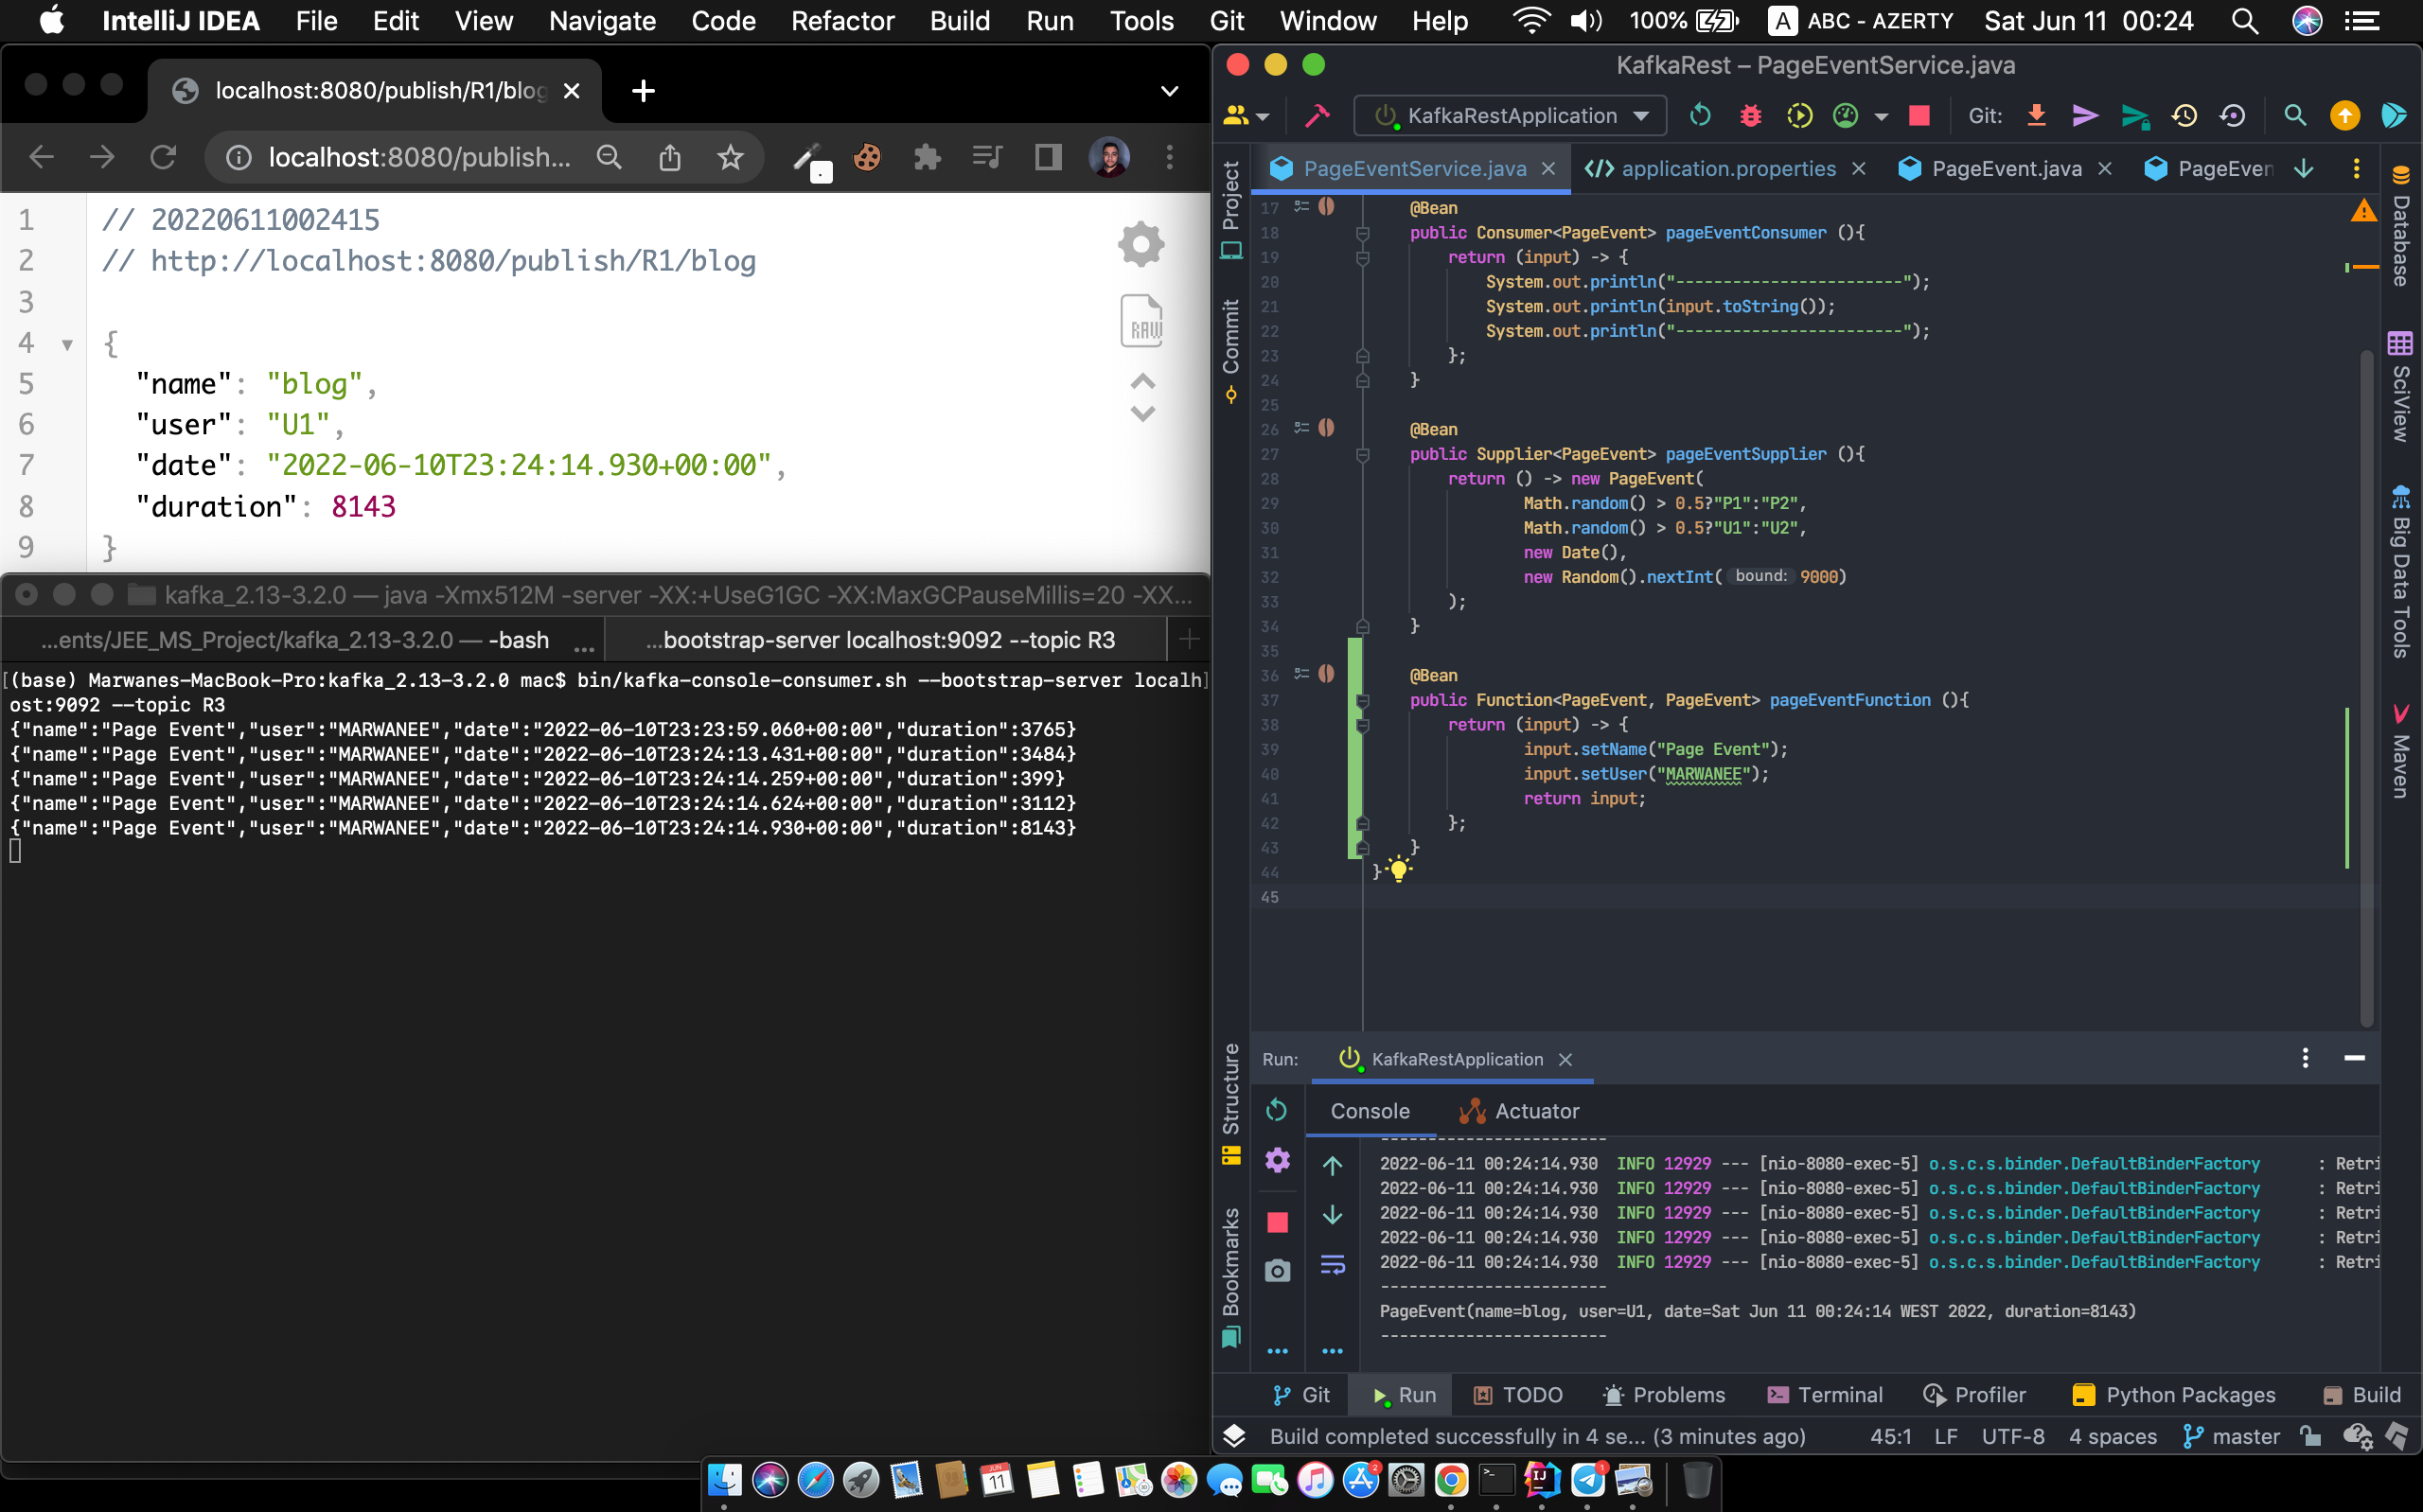Image resolution: width=2423 pixels, height=1512 pixels.
Task: Open the KafkaRestApplication run configuration dropdown
Action: pos(1511,116)
